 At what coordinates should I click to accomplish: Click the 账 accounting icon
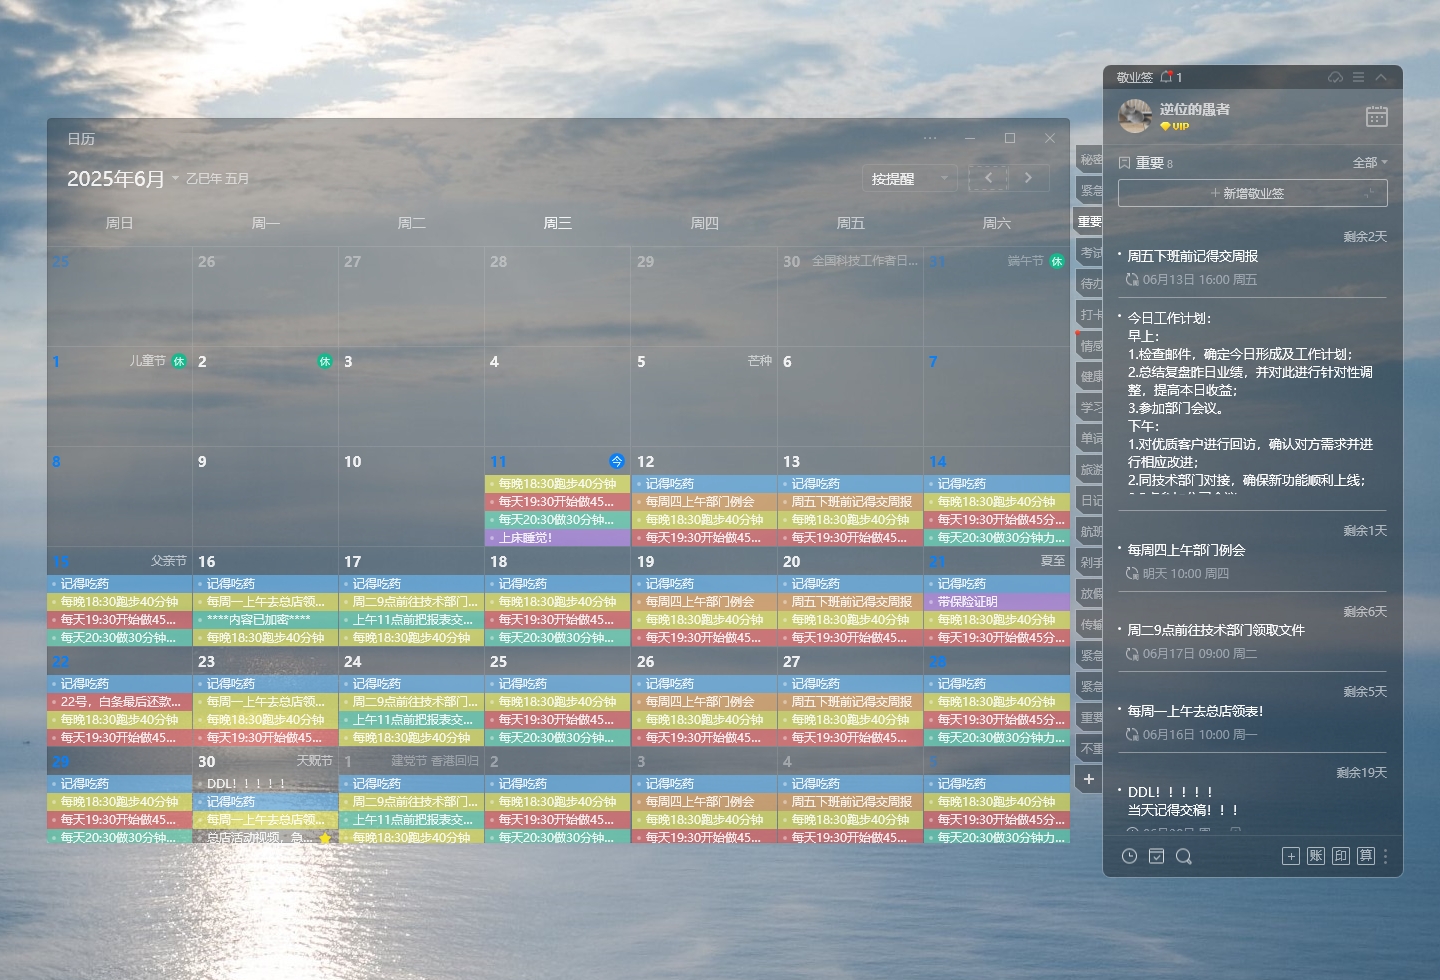pos(1316,856)
